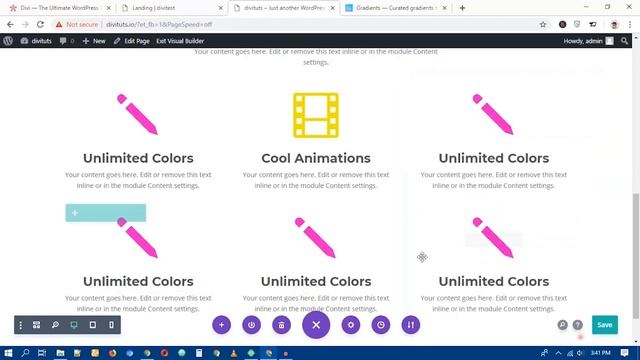Image resolution: width=640 pixels, height=360 pixels.
Task: Add a new section with purple plus button
Action: (221, 325)
